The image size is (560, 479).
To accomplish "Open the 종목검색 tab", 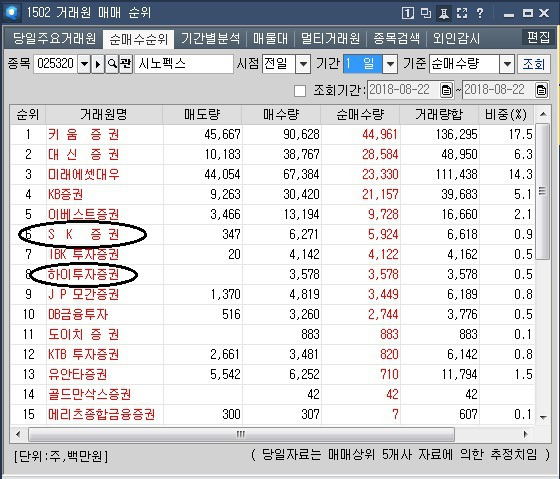I will click(x=396, y=38).
